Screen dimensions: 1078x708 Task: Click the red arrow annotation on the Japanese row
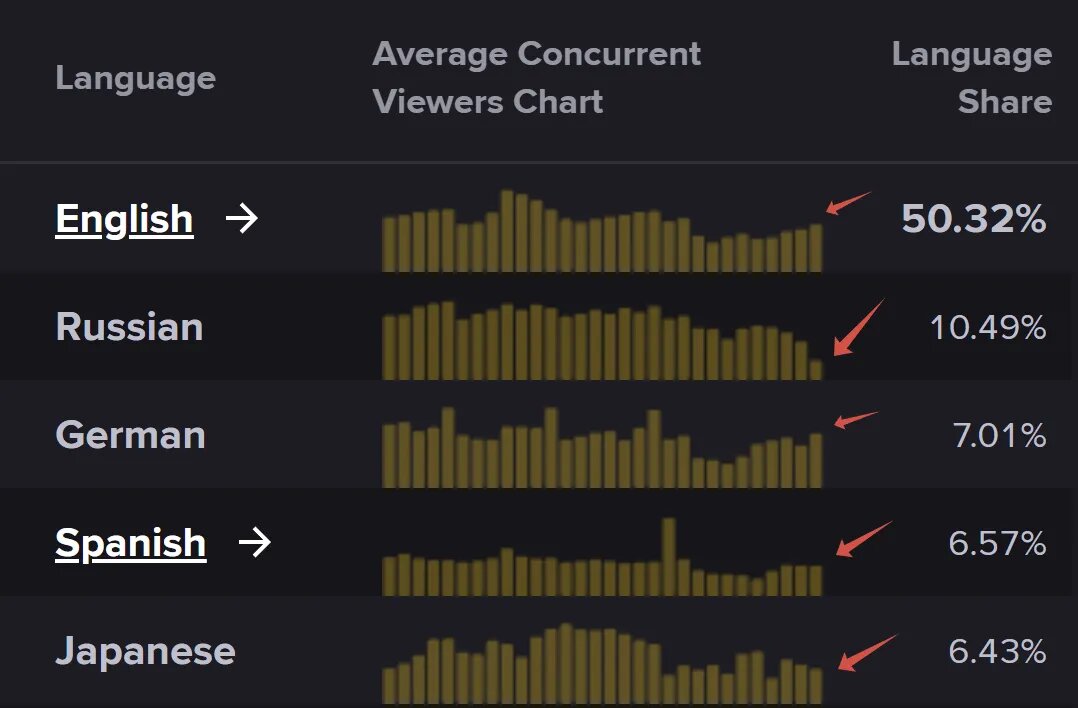point(865,653)
